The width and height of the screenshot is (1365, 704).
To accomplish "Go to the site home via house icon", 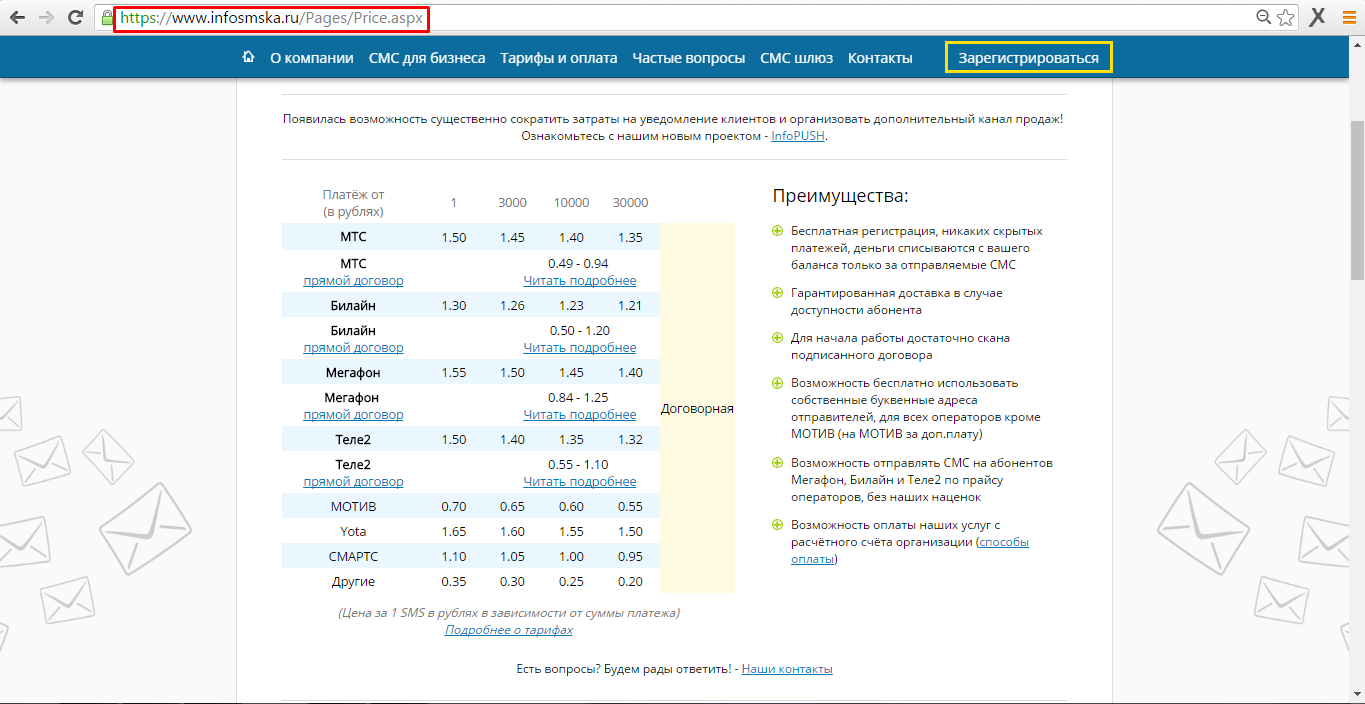I will click(248, 57).
